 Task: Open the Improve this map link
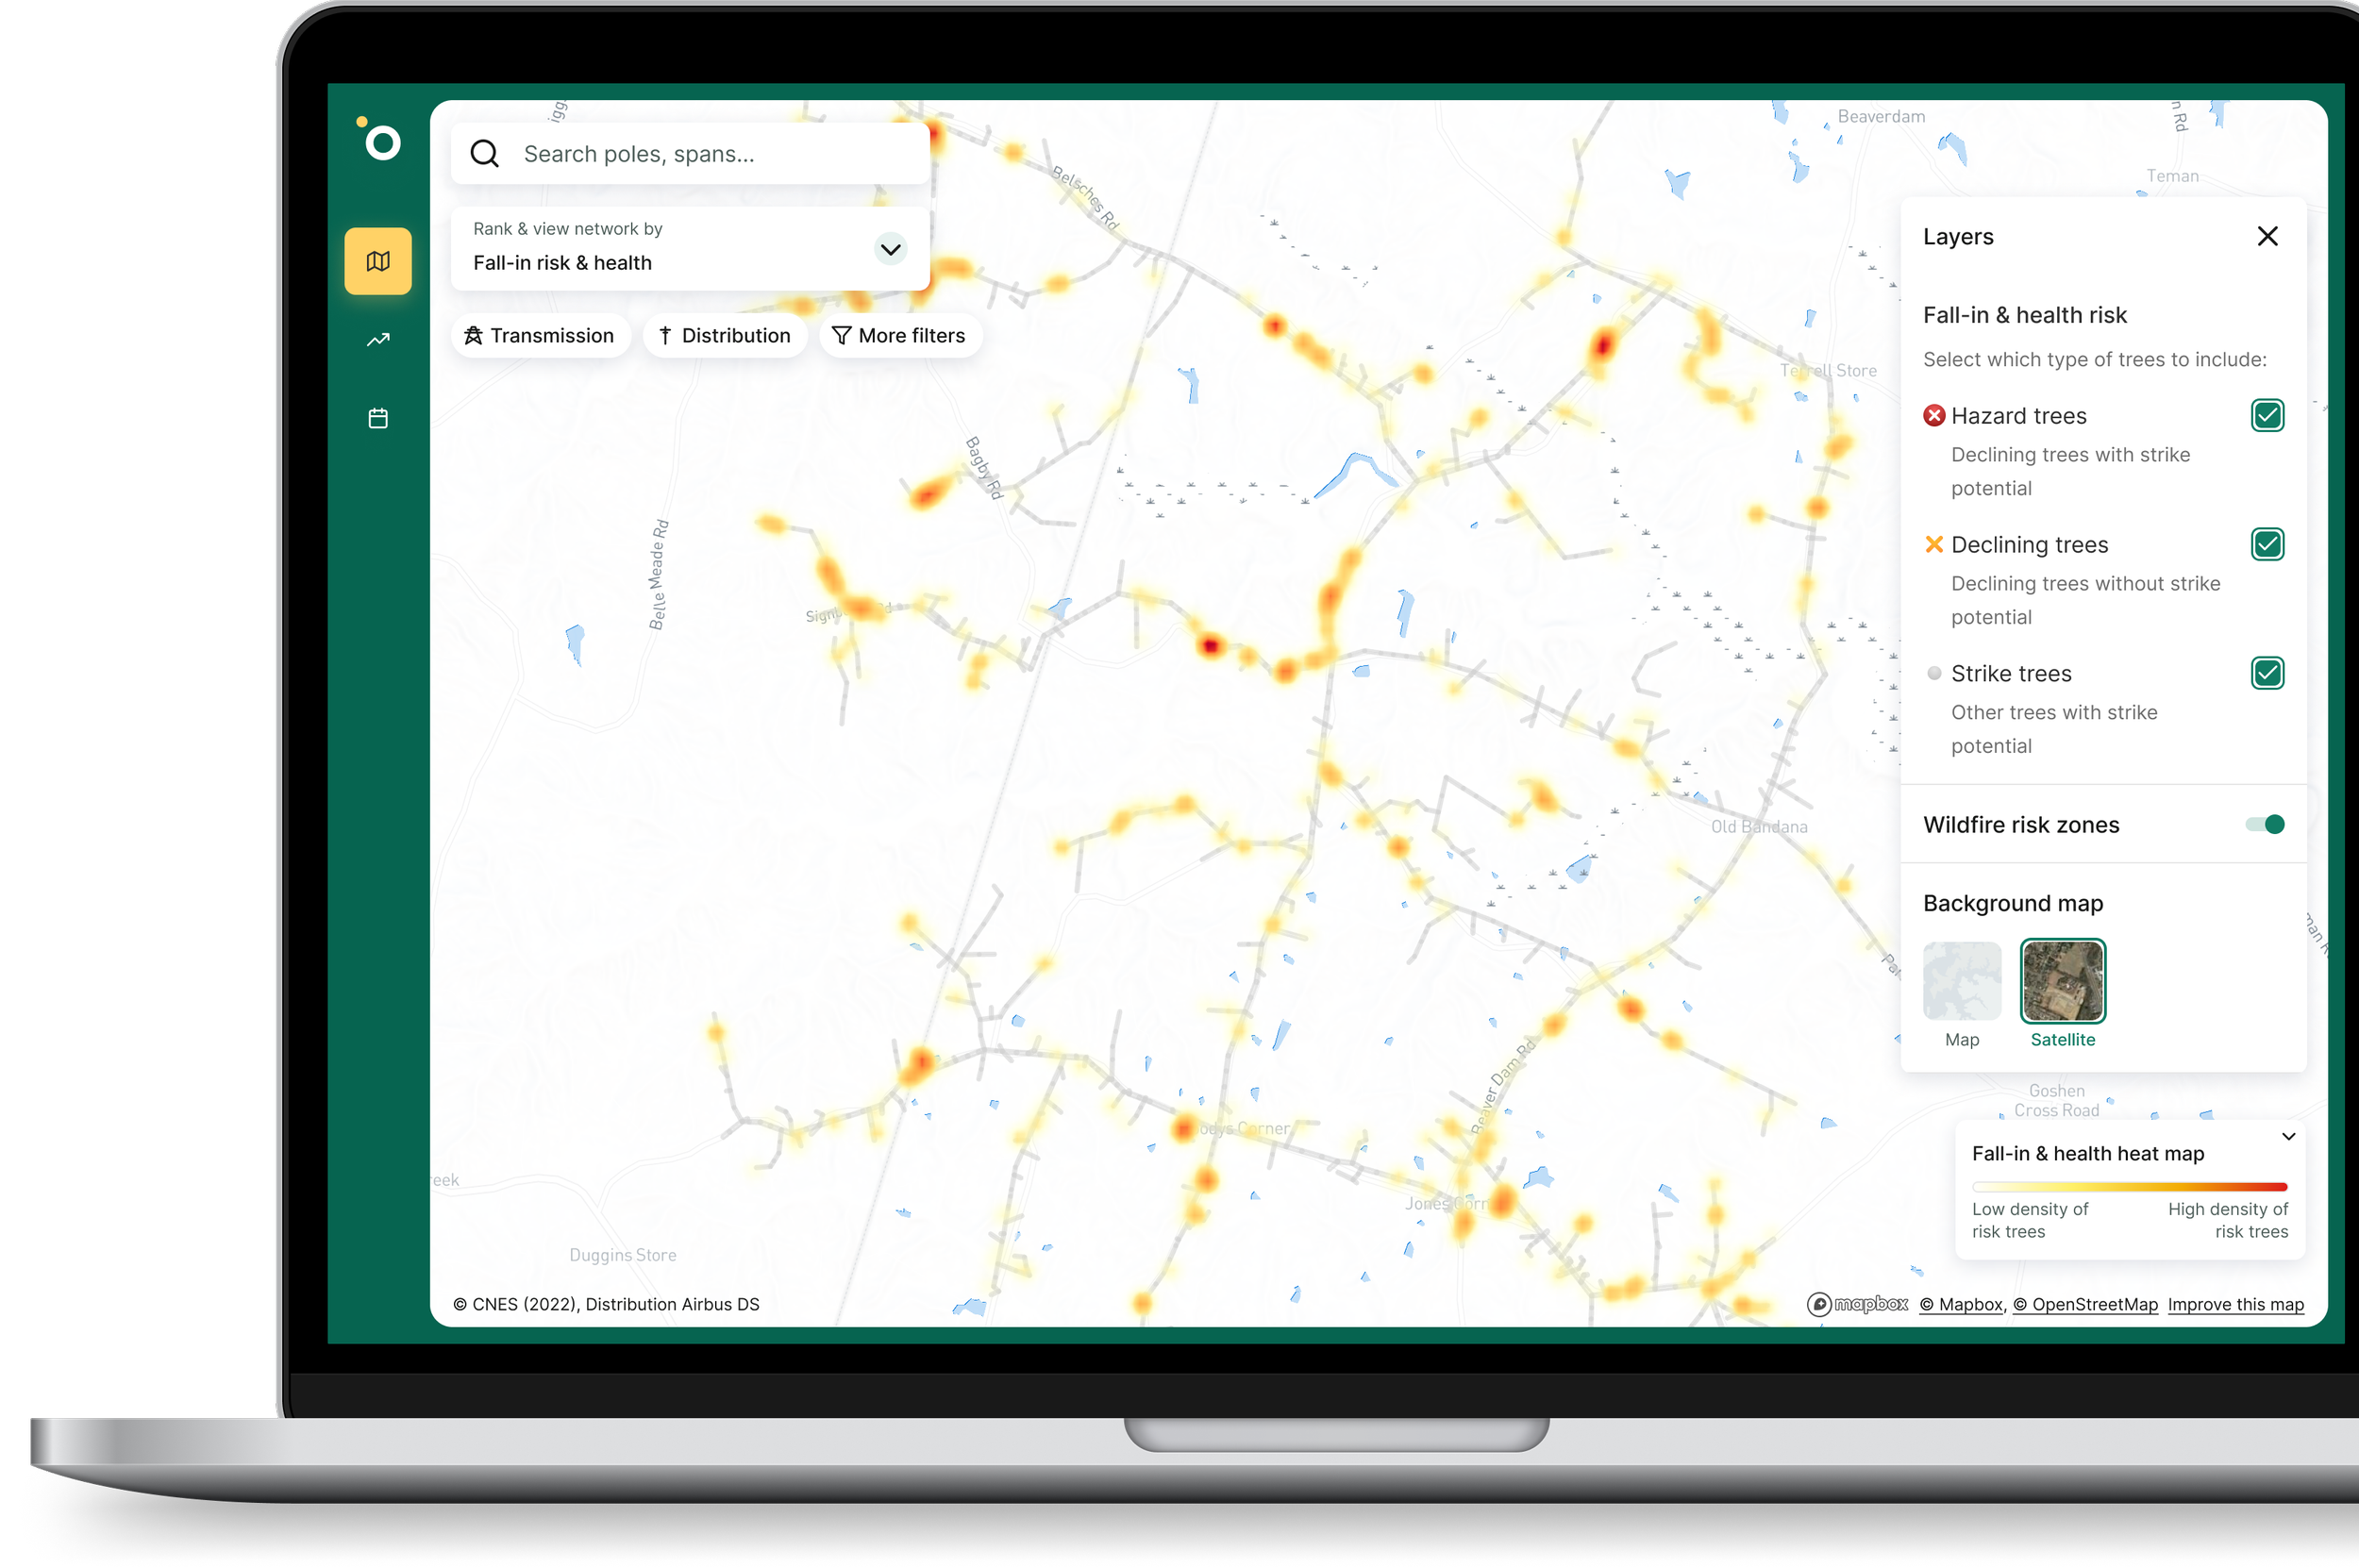coord(2235,1304)
